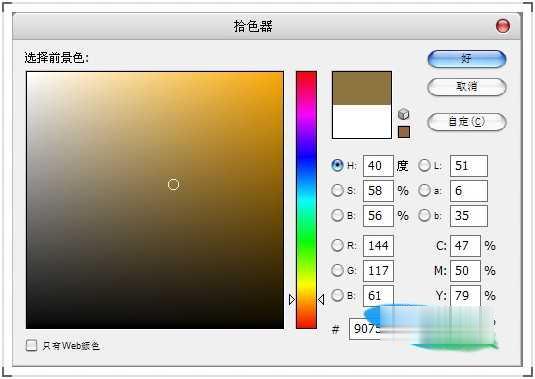Screen dimensions: 535x379
Task: Click the H field showing 40
Action: point(378,166)
